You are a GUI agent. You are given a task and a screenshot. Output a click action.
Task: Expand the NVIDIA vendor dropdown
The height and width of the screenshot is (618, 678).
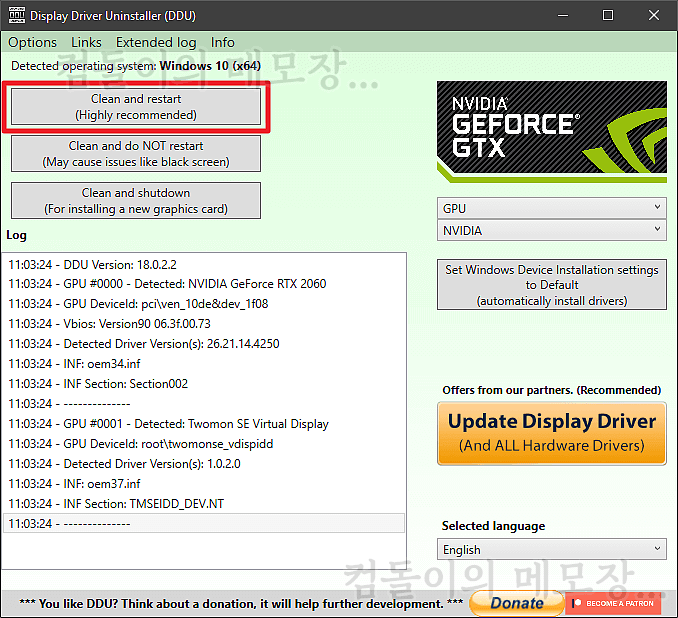(x=552, y=231)
